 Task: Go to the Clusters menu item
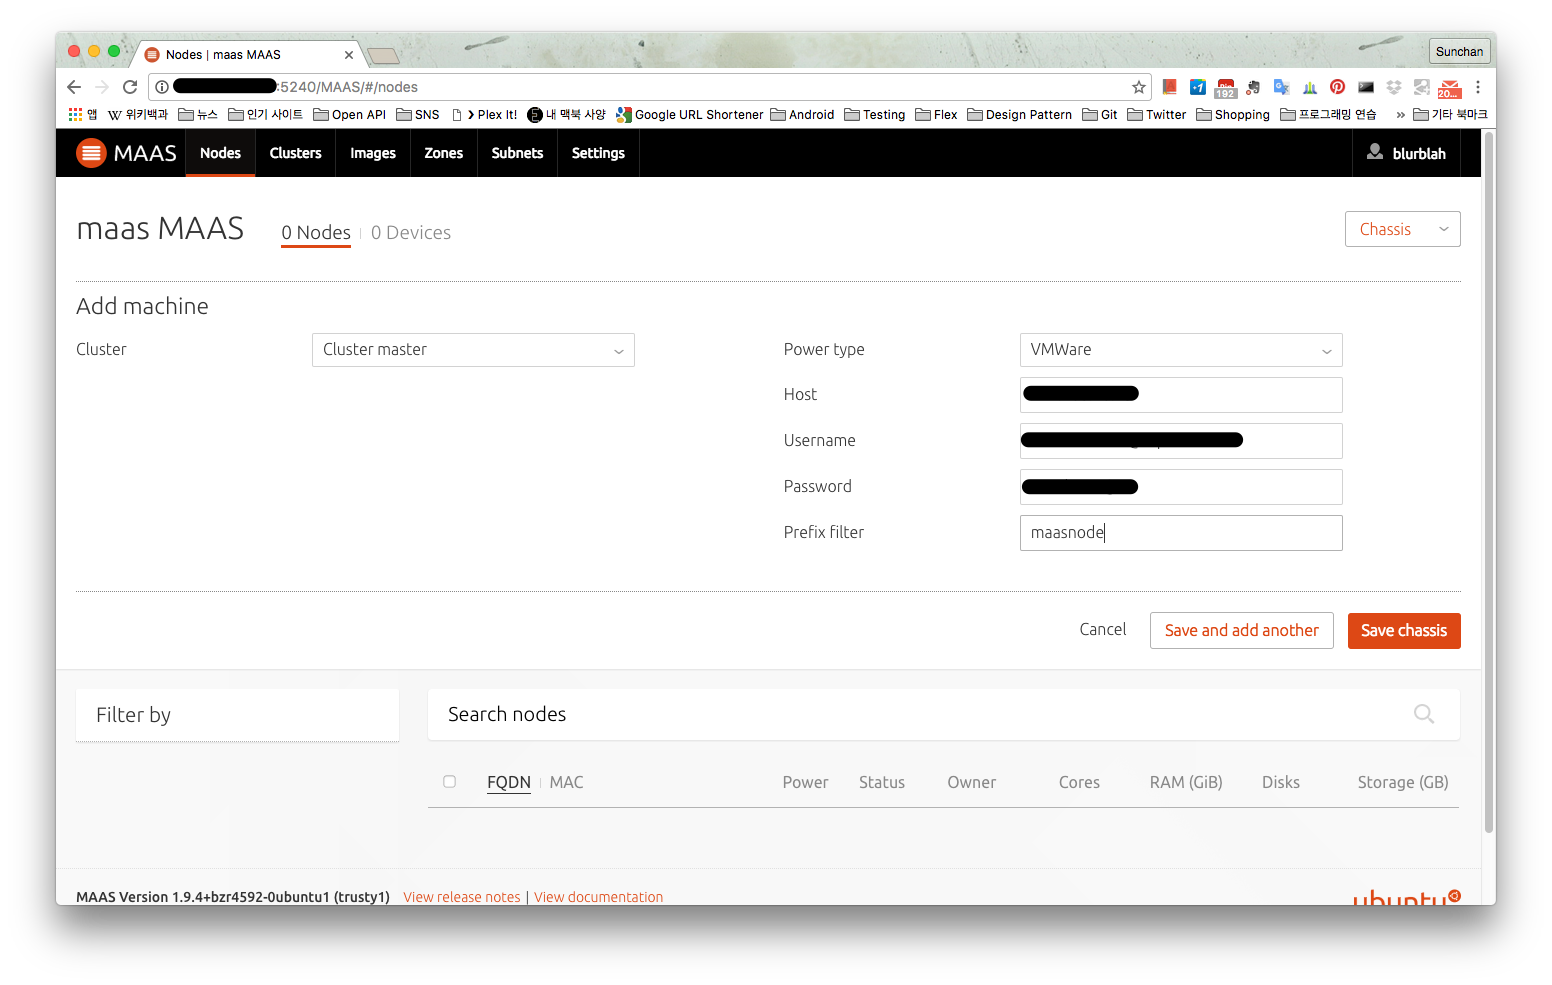point(295,153)
